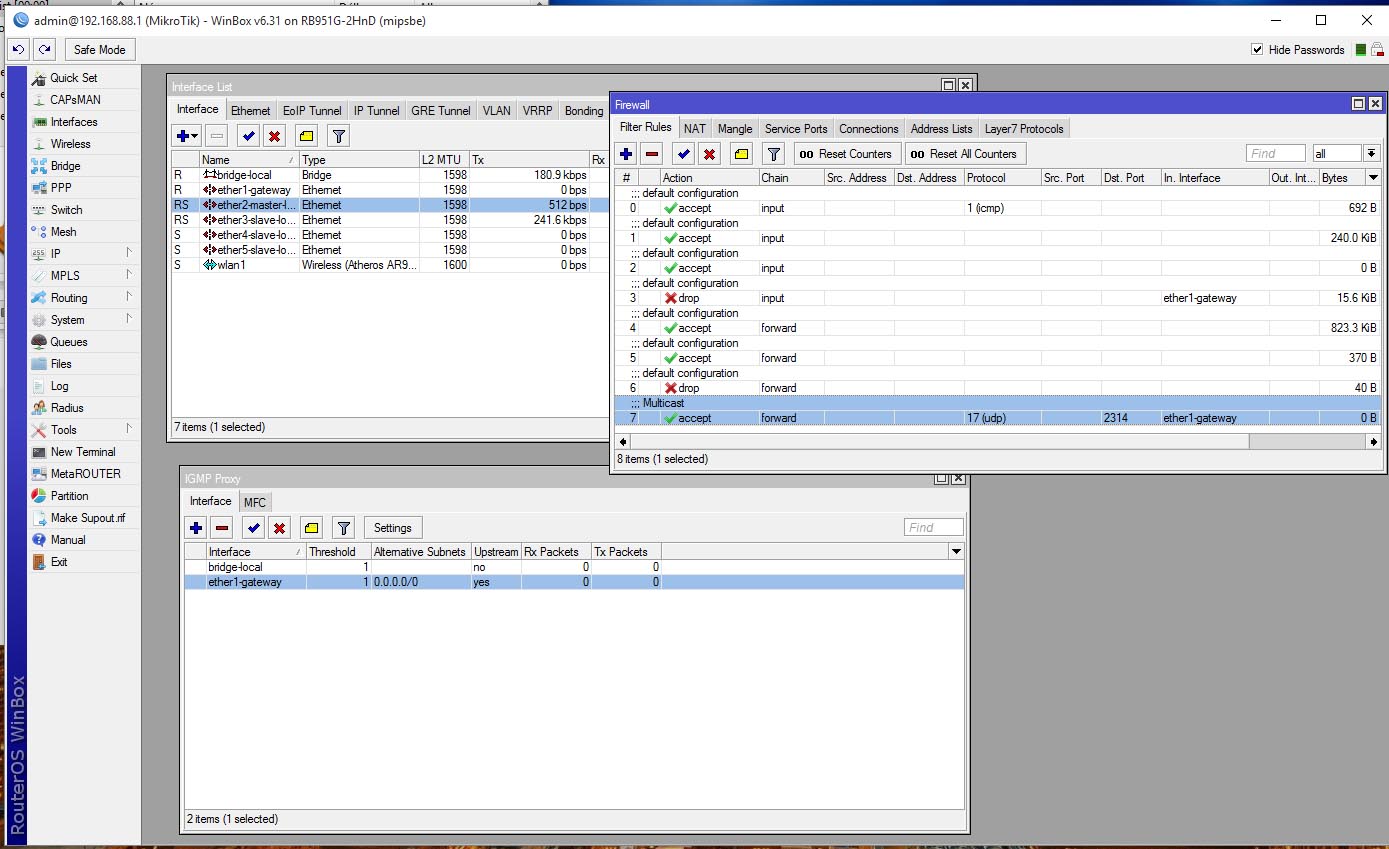Open the Firewall chain filter 'all' dropdown
Image resolution: width=1389 pixels, height=849 pixels.
pyautogui.click(x=1371, y=154)
